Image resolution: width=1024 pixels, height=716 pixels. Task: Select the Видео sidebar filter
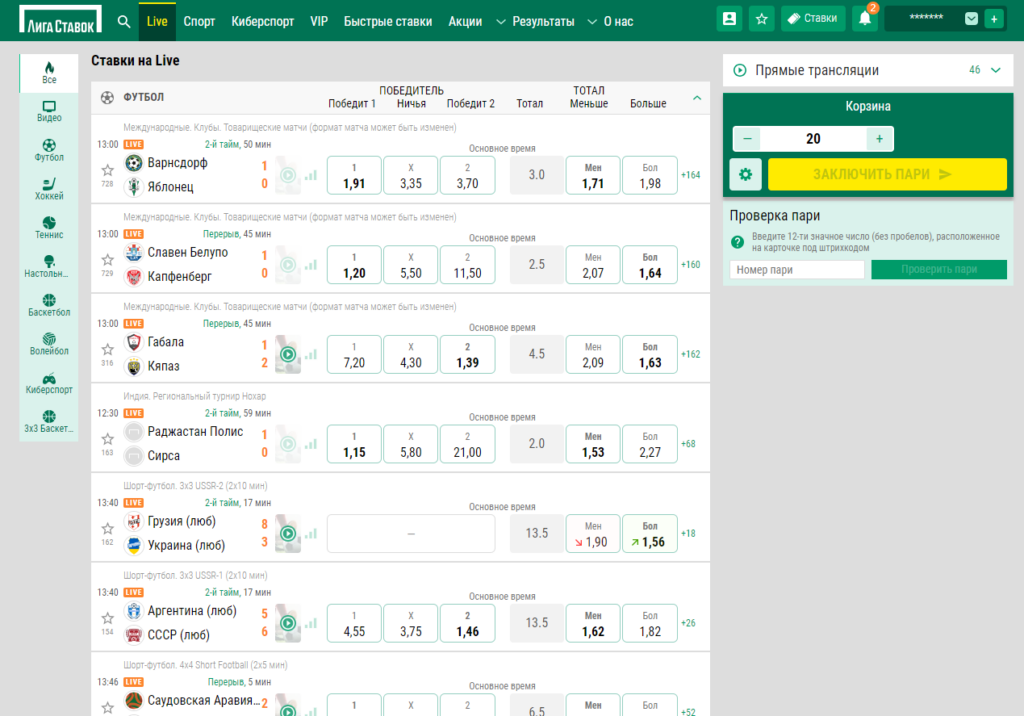pyautogui.click(x=49, y=112)
